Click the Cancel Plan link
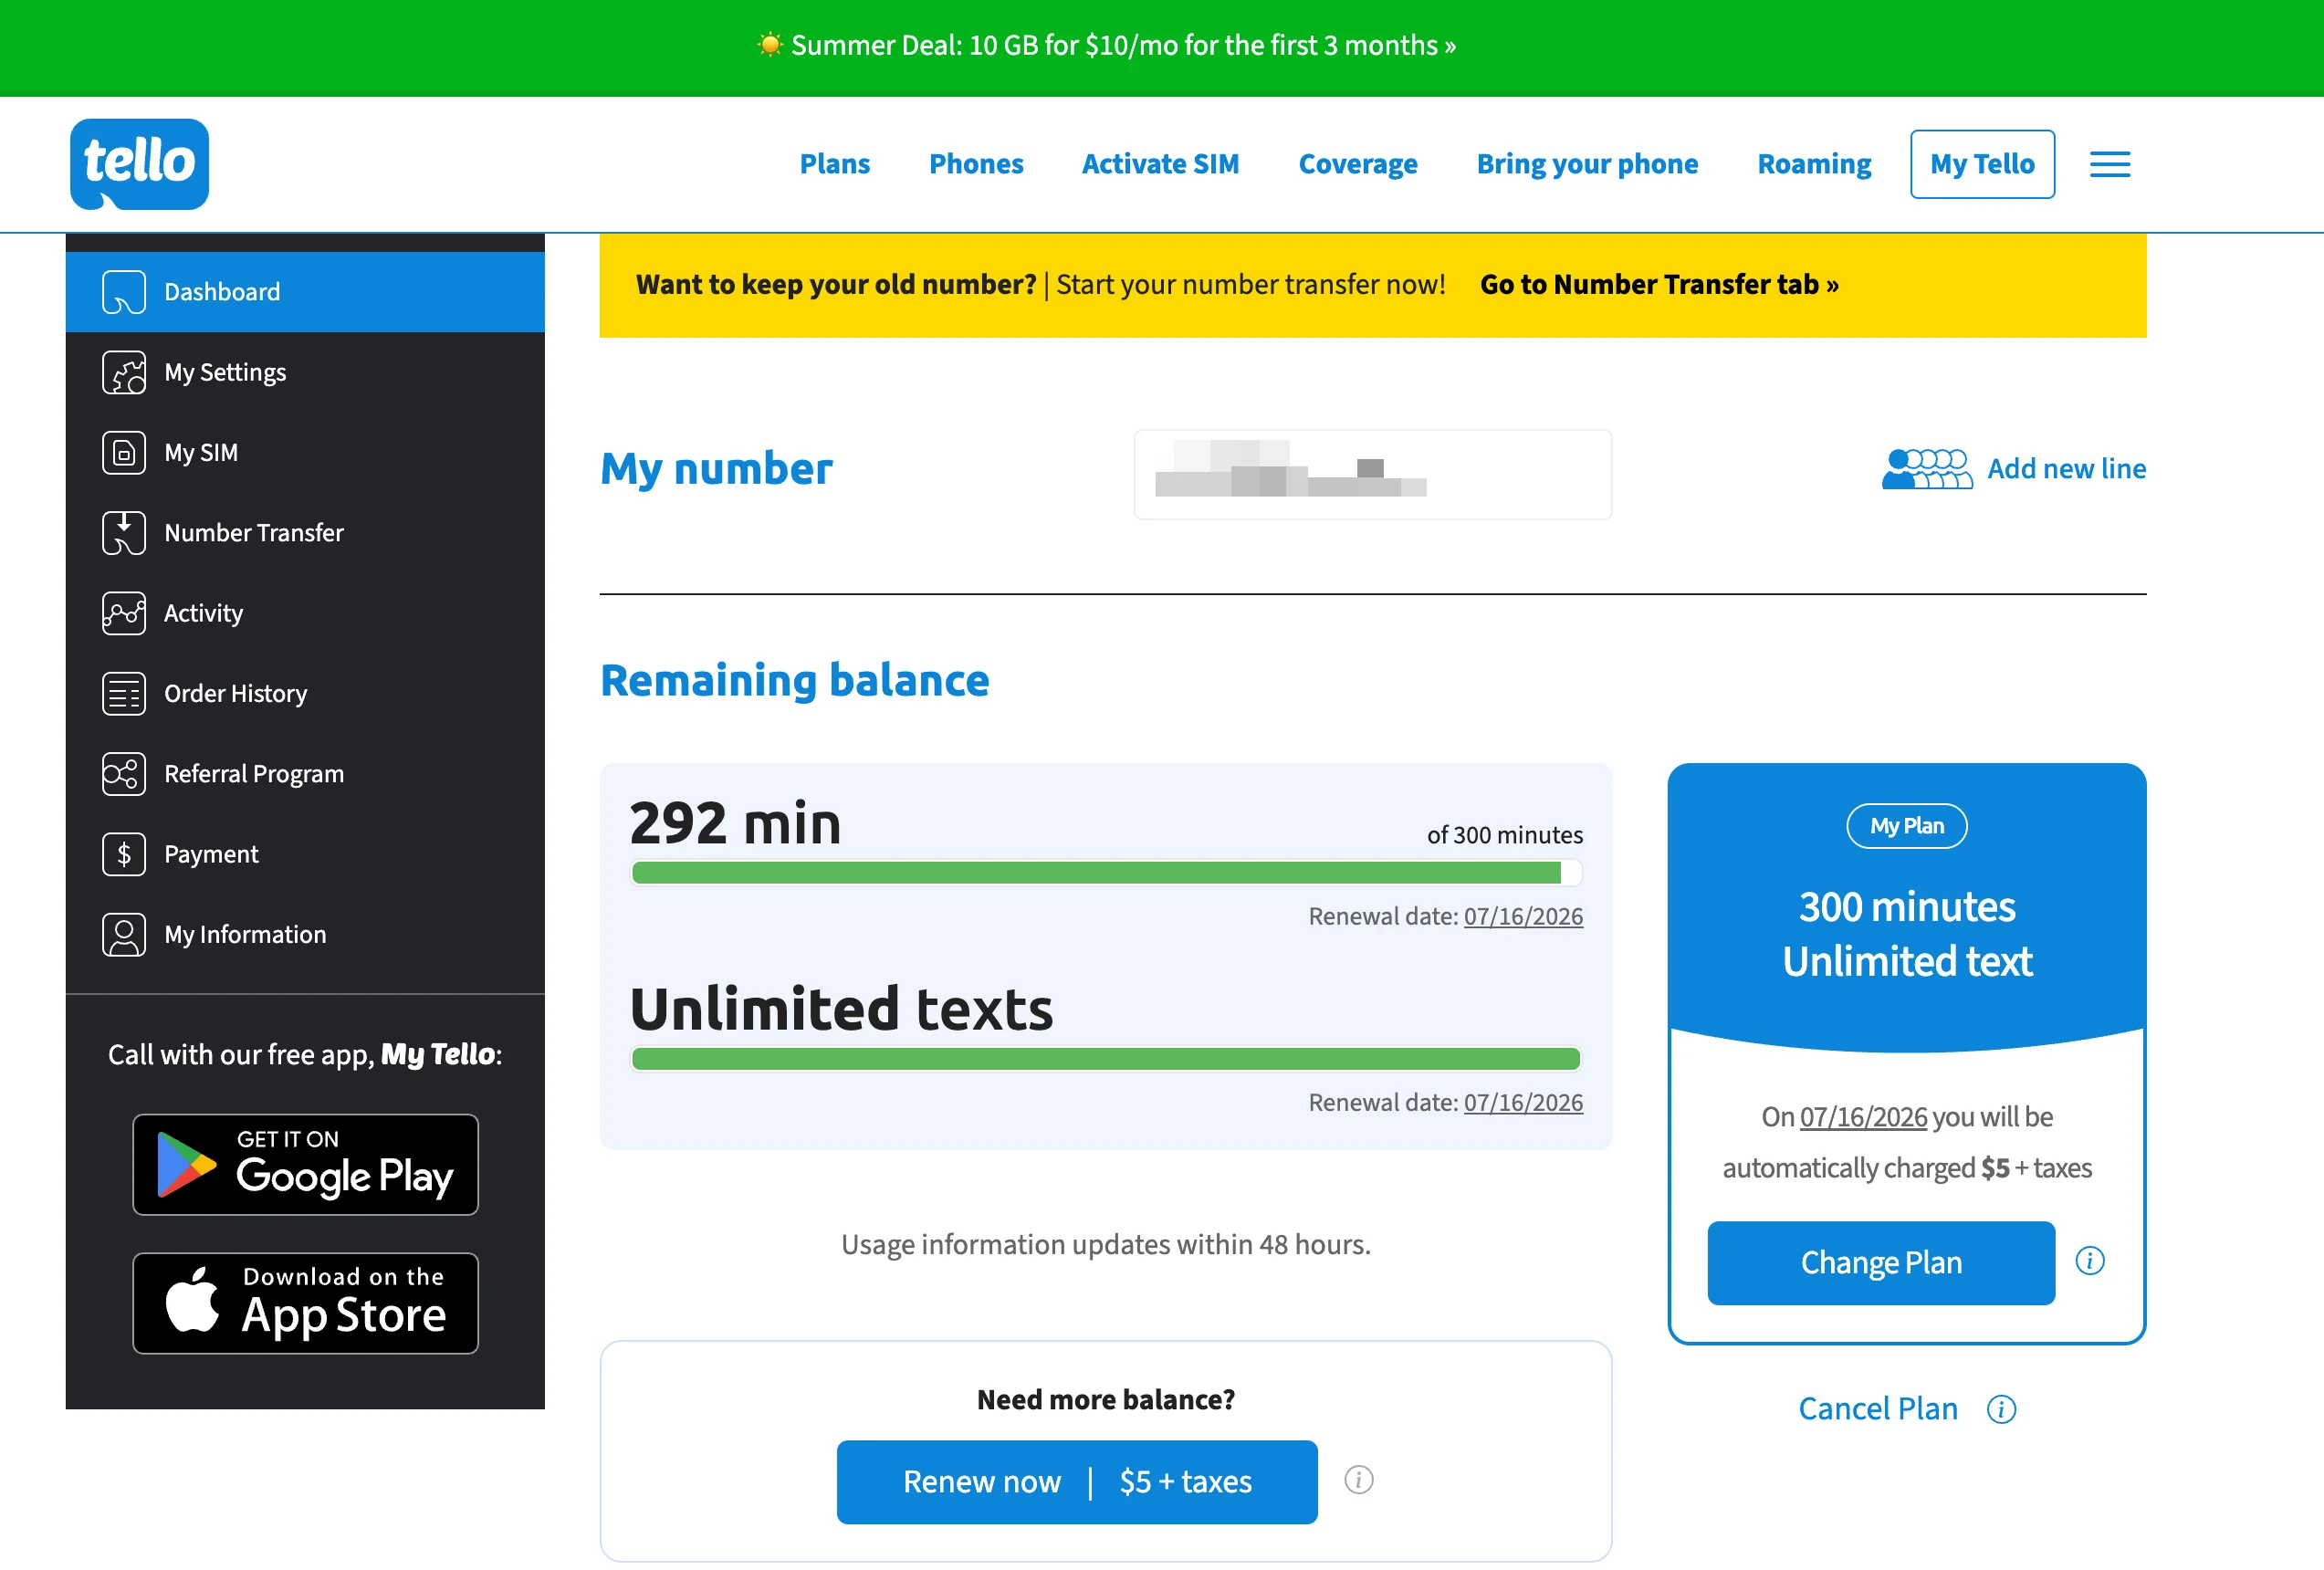 pos(1878,1408)
